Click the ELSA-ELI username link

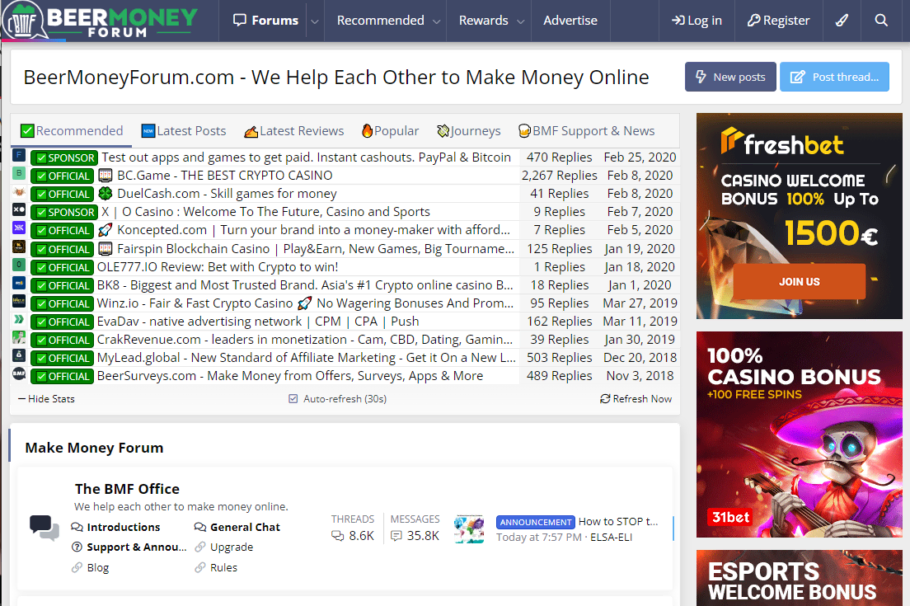(611, 537)
